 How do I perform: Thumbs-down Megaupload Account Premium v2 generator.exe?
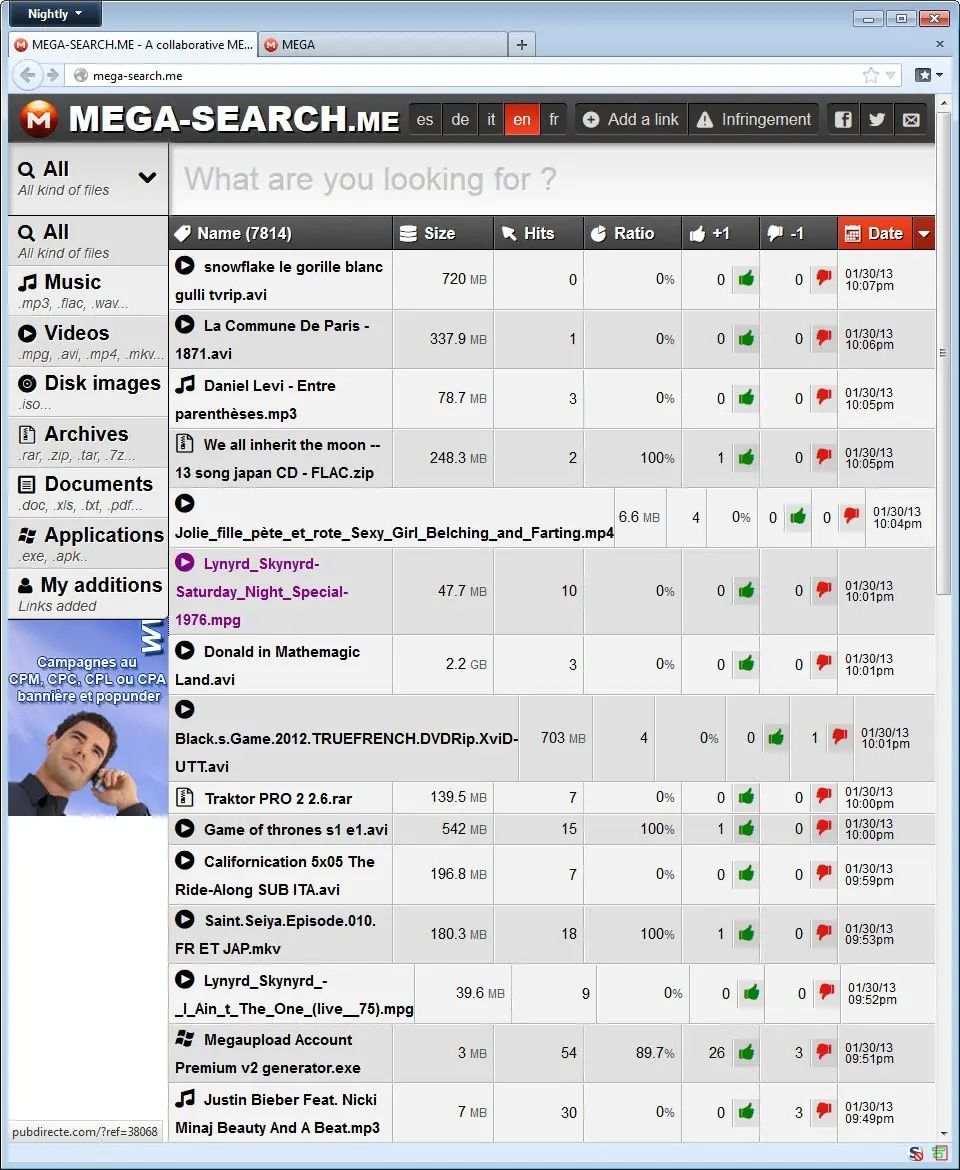[x=823, y=1051]
